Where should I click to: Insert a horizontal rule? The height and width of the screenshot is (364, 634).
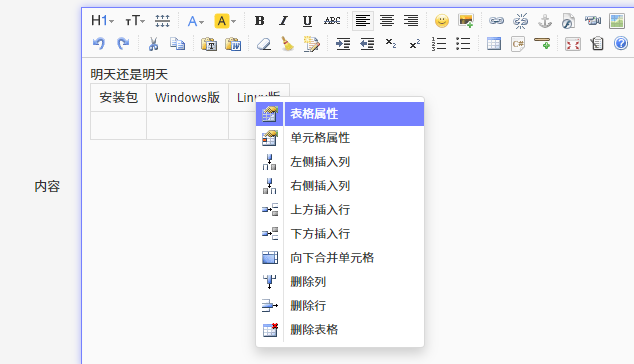tap(542, 44)
